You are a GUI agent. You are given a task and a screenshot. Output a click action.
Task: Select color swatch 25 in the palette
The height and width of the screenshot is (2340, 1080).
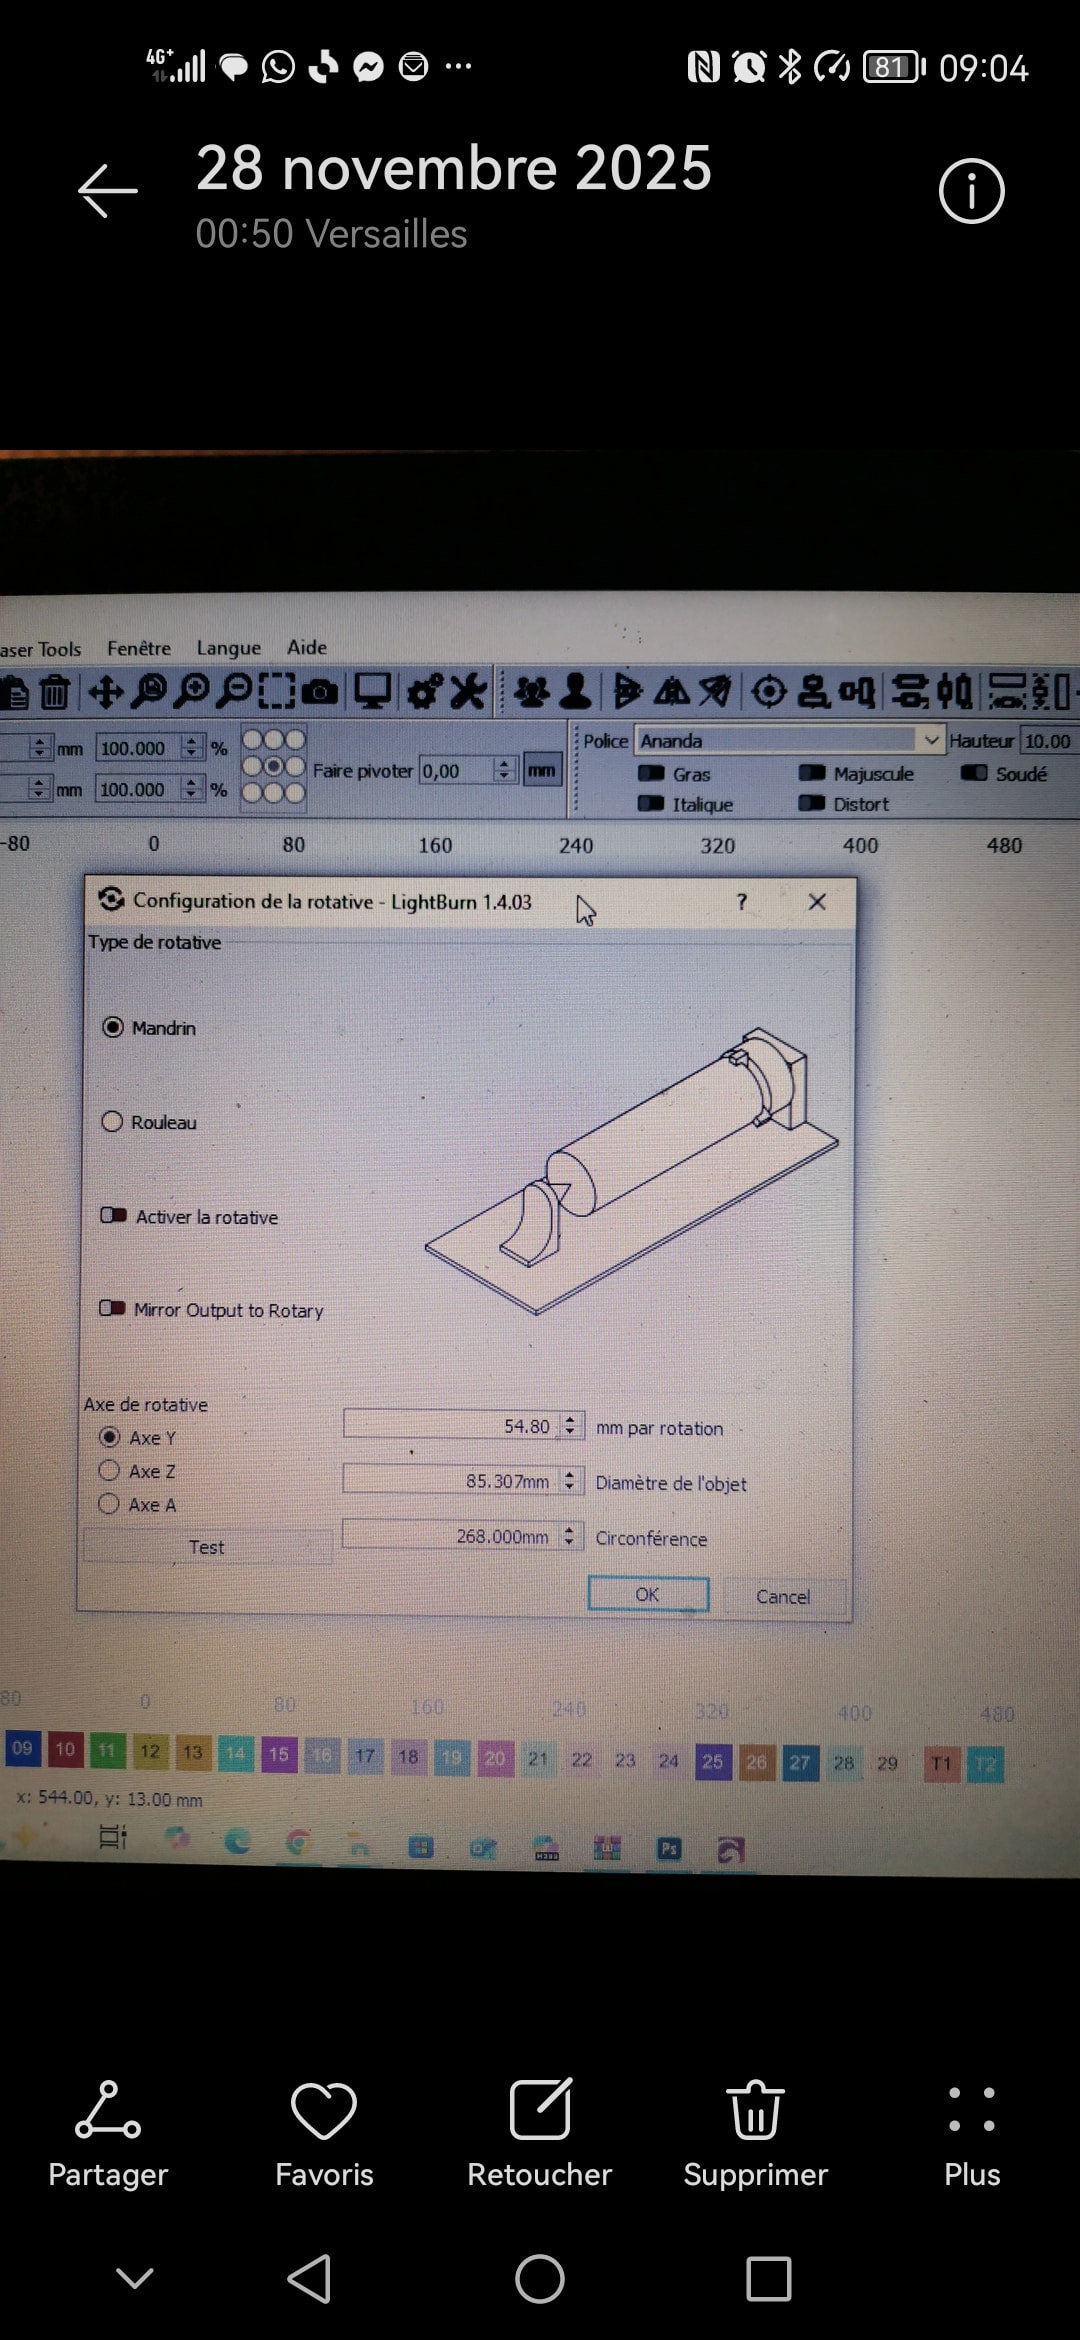click(x=712, y=1761)
